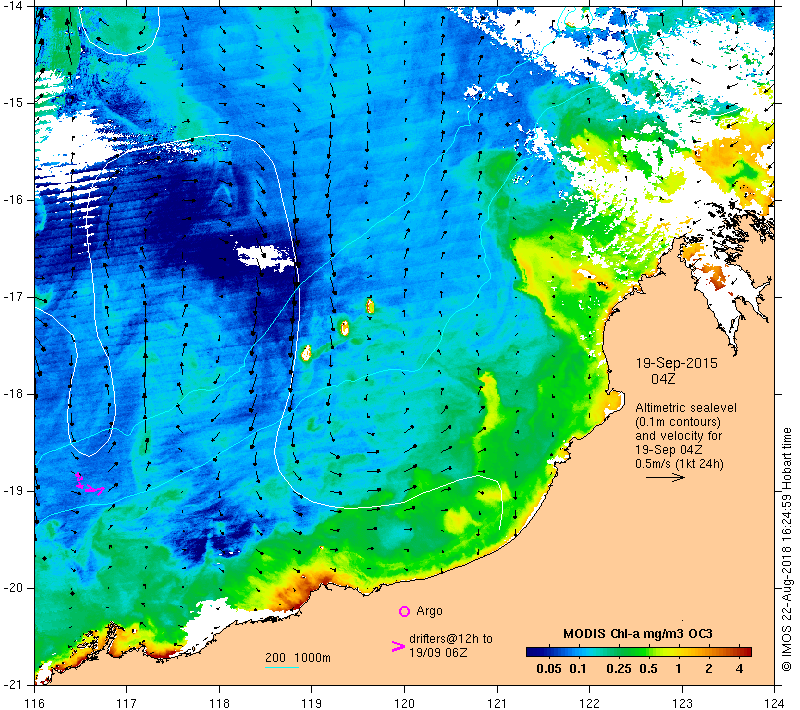Click the colorbar value '0.05'
800x710 pixels.
coord(549,669)
